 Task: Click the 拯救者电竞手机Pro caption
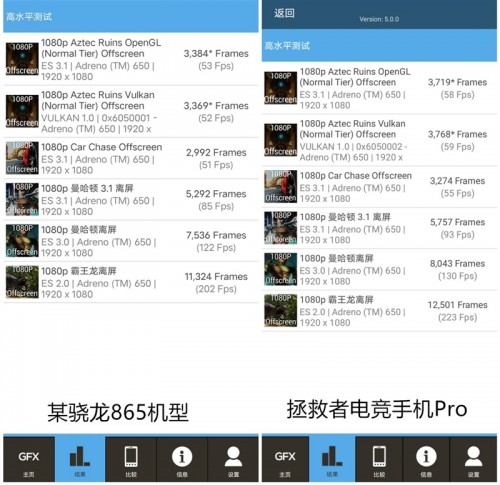(x=377, y=409)
